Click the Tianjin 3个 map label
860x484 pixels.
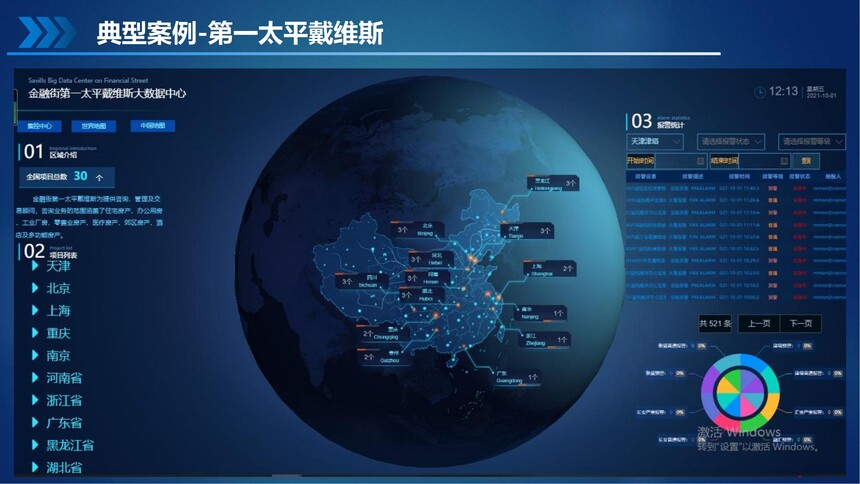point(527,231)
